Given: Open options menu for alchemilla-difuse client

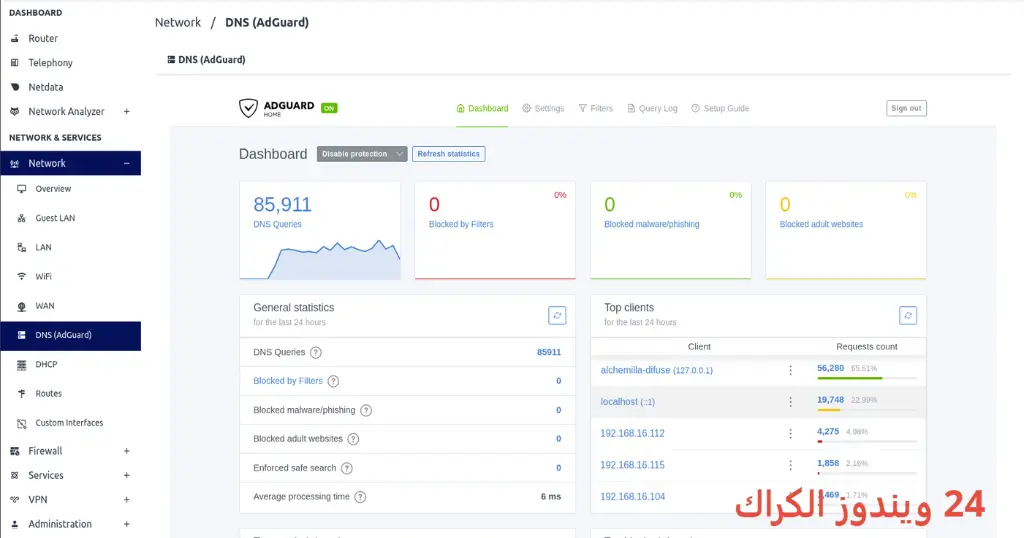Looking at the screenshot, I should pos(790,370).
